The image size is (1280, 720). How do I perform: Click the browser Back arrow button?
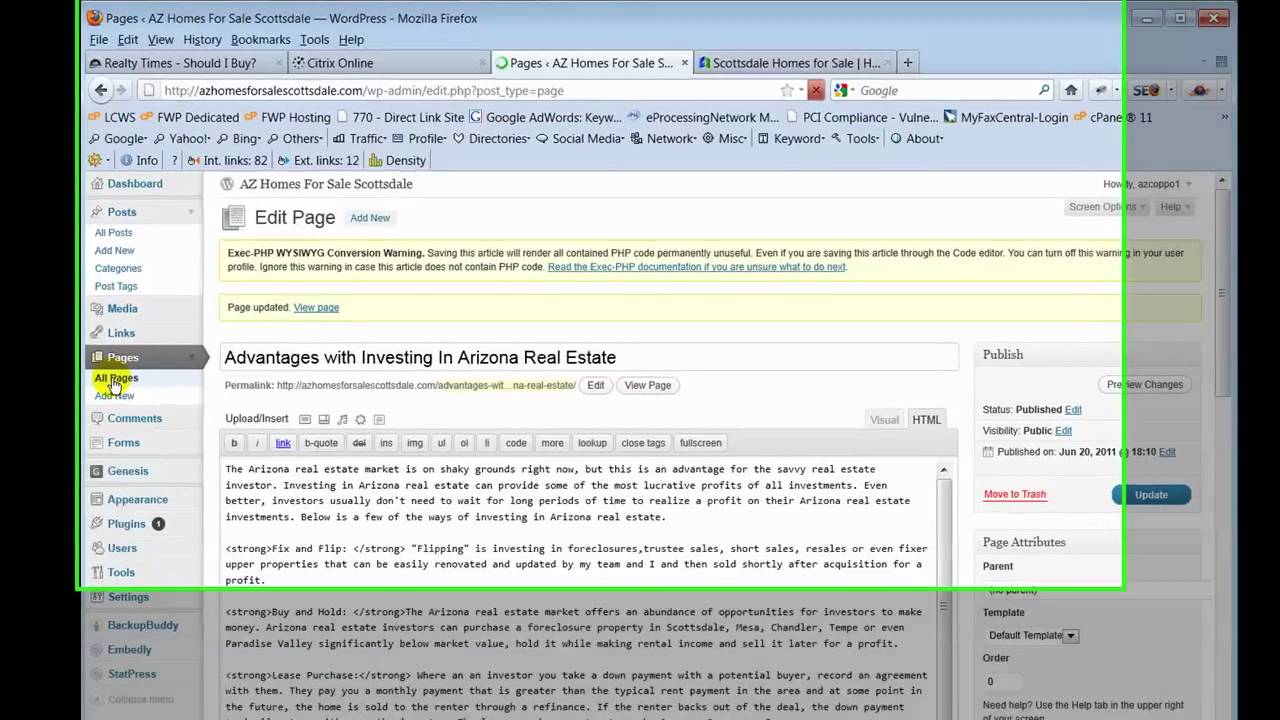tap(100, 90)
